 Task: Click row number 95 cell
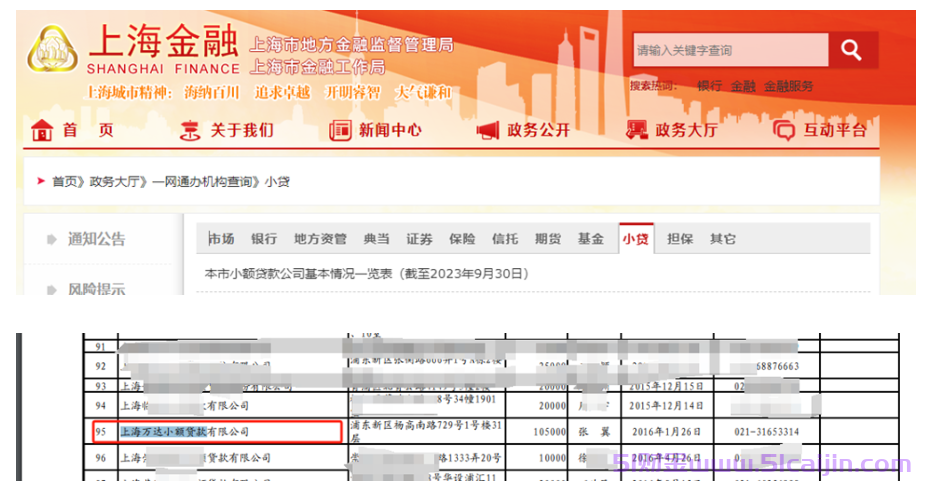pyautogui.click(x=100, y=432)
